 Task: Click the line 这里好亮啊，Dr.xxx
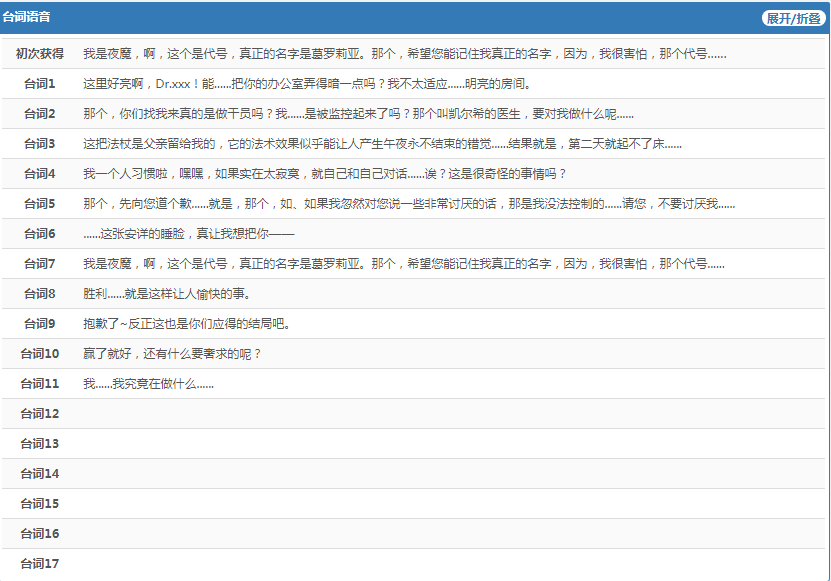(307, 84)
